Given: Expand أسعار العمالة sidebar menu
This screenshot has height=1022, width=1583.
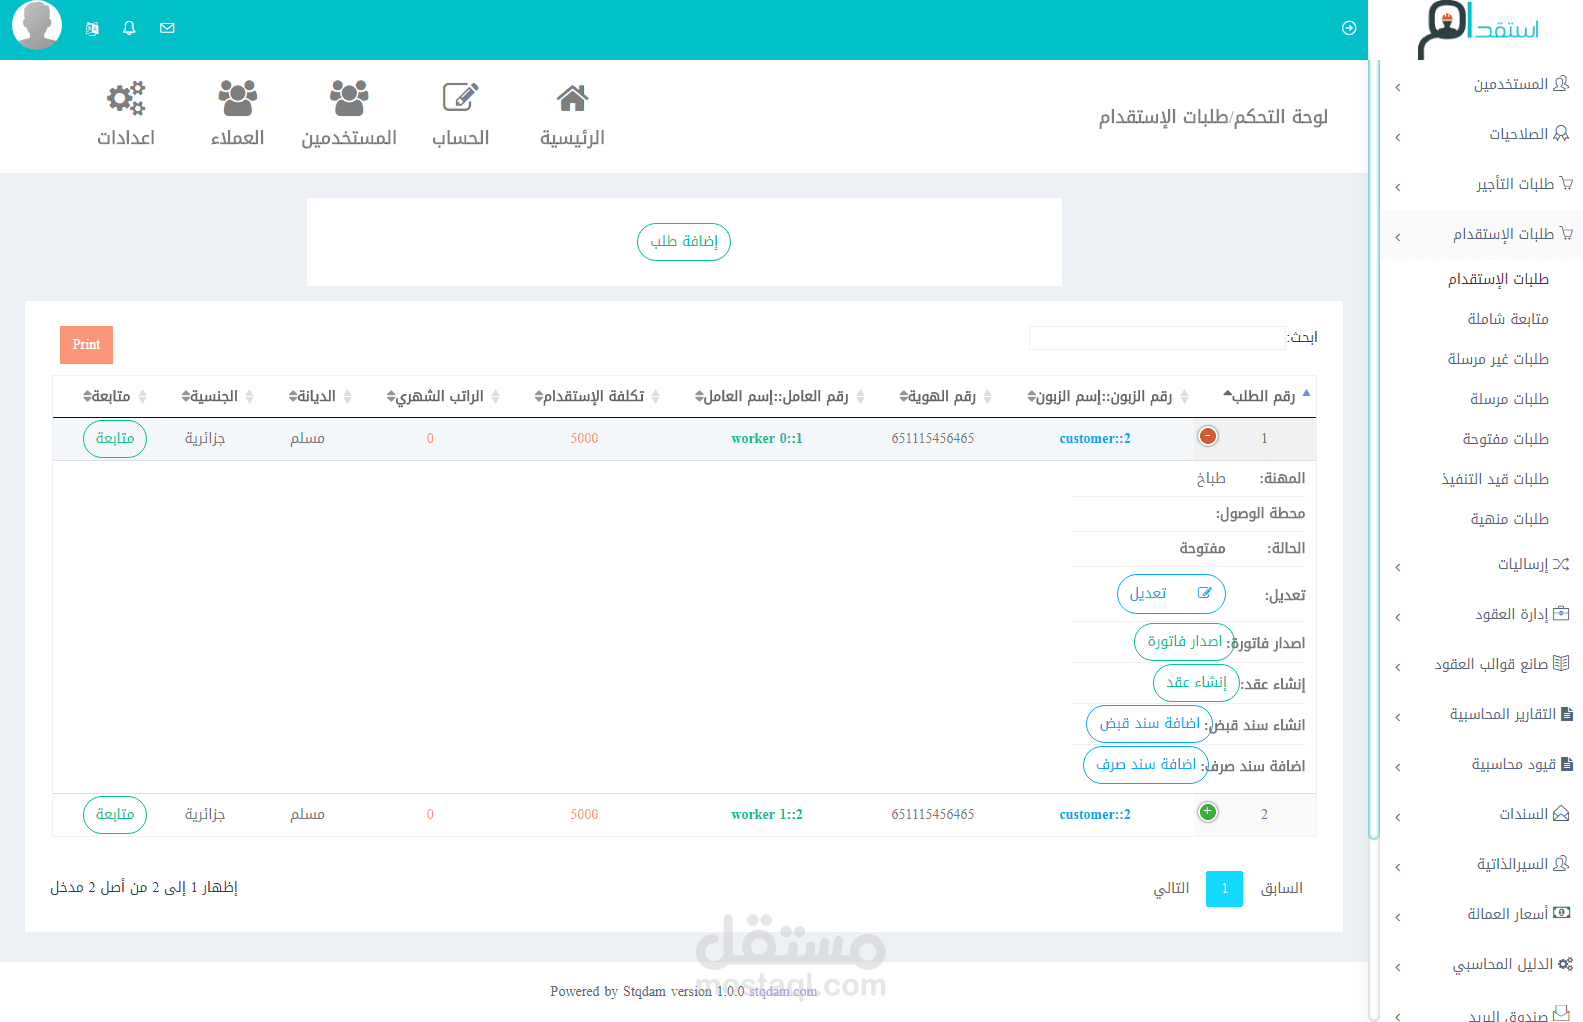Looking at the screenshot, I should coord(1483,915).
